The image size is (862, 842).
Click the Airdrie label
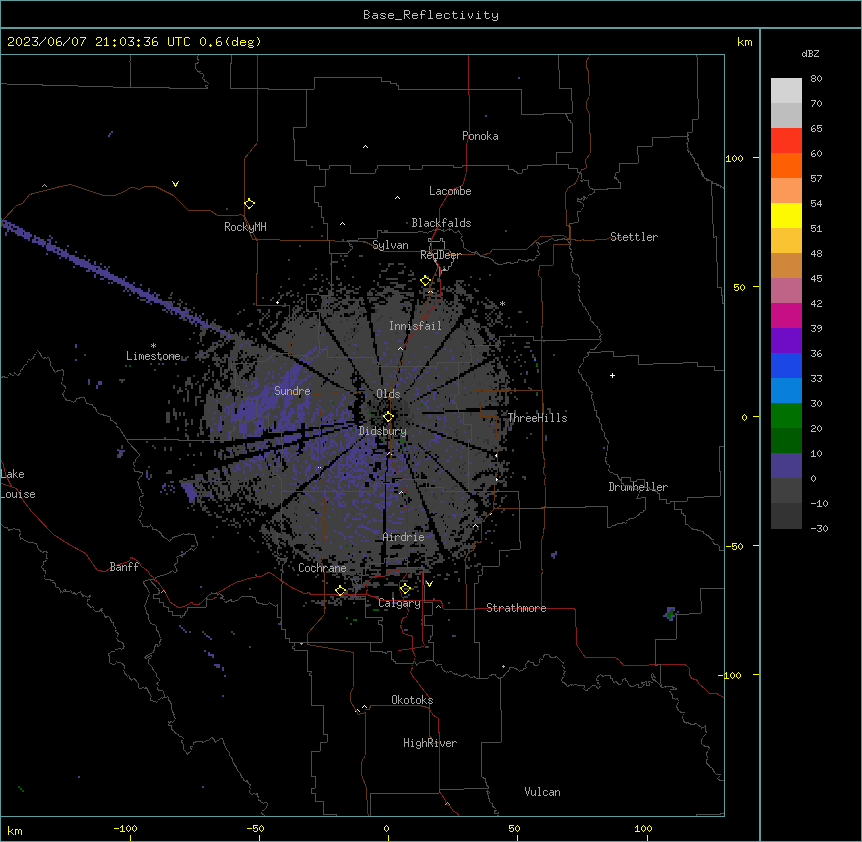coord(403,537)
